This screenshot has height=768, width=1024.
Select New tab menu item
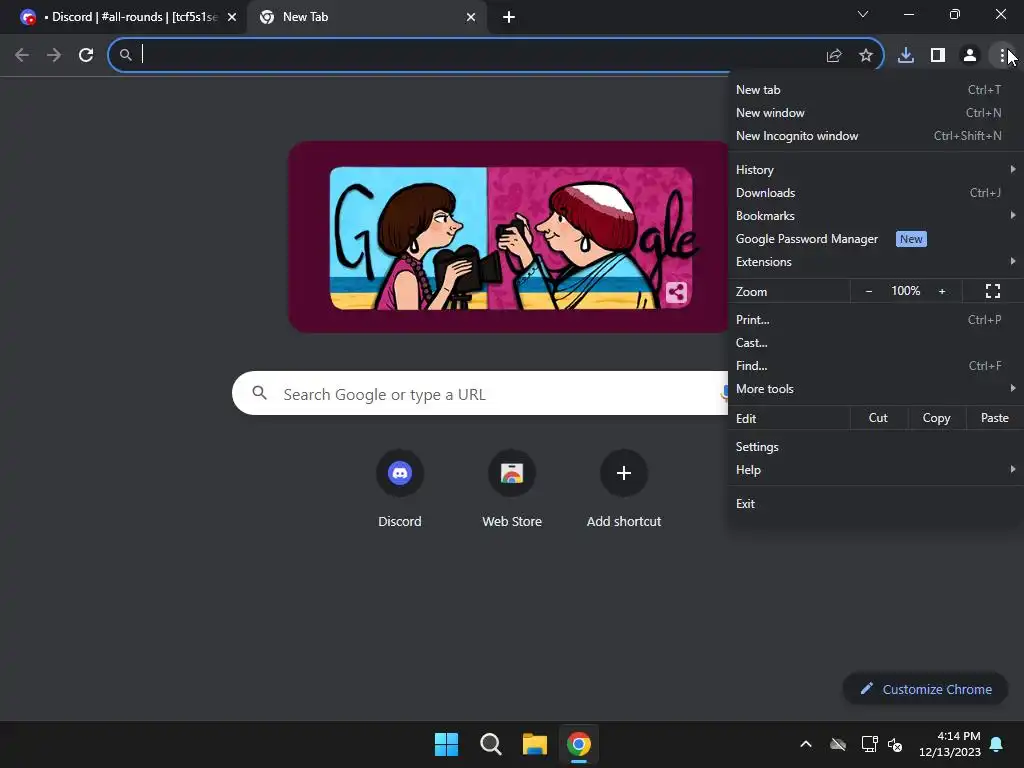click(x=875, y=90)
